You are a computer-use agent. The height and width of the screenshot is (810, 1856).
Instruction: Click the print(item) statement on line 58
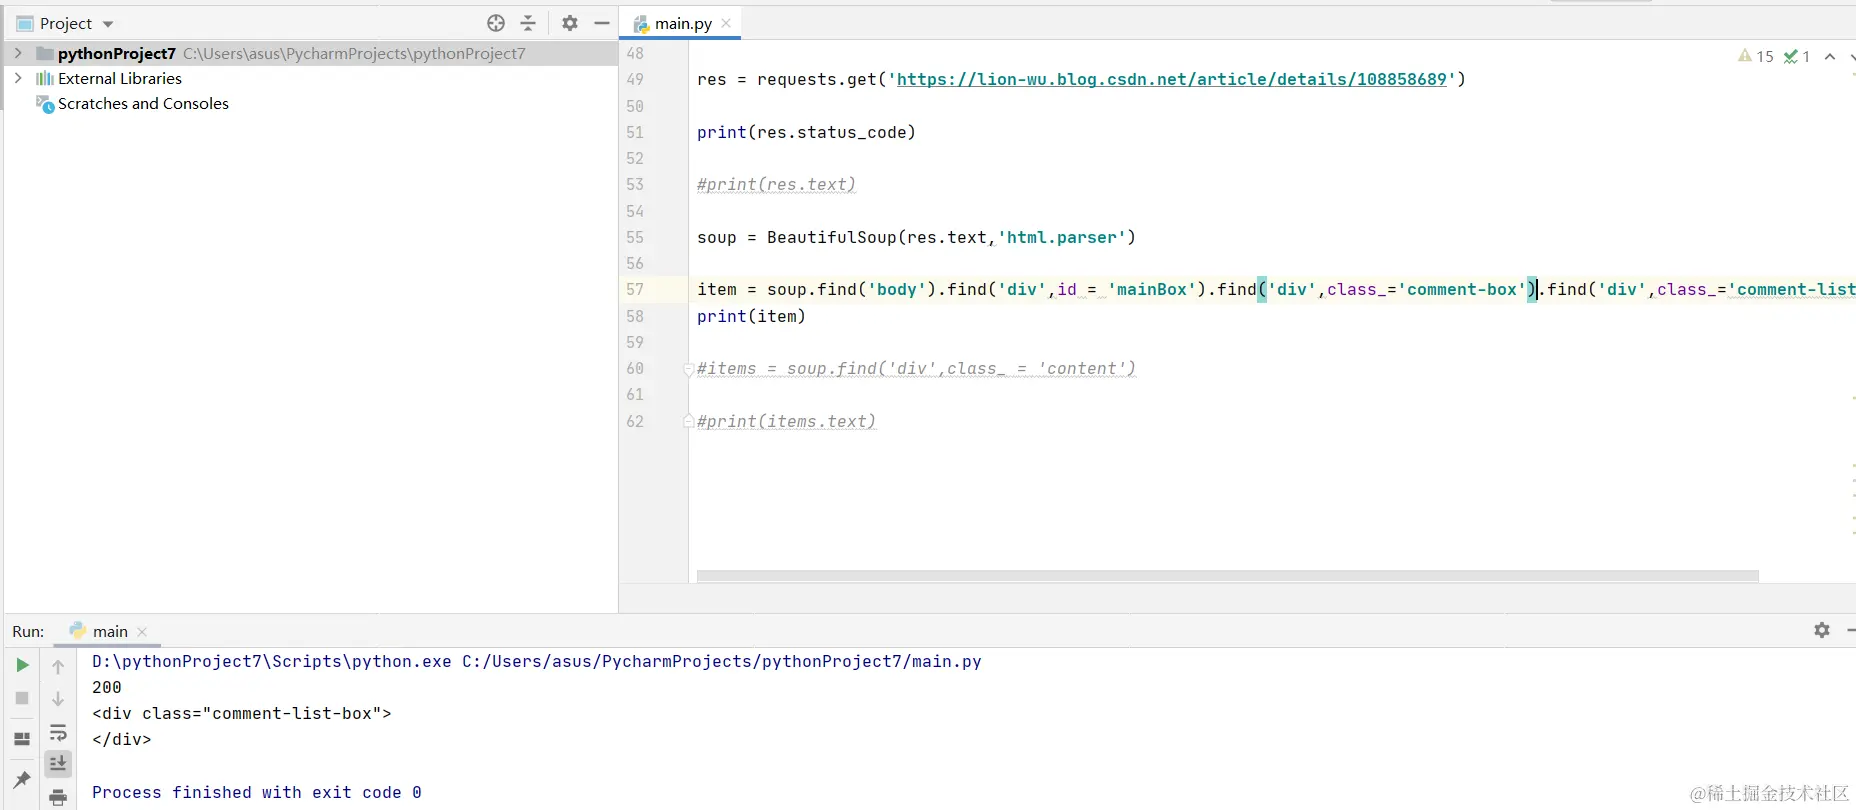tap(751, 316)
